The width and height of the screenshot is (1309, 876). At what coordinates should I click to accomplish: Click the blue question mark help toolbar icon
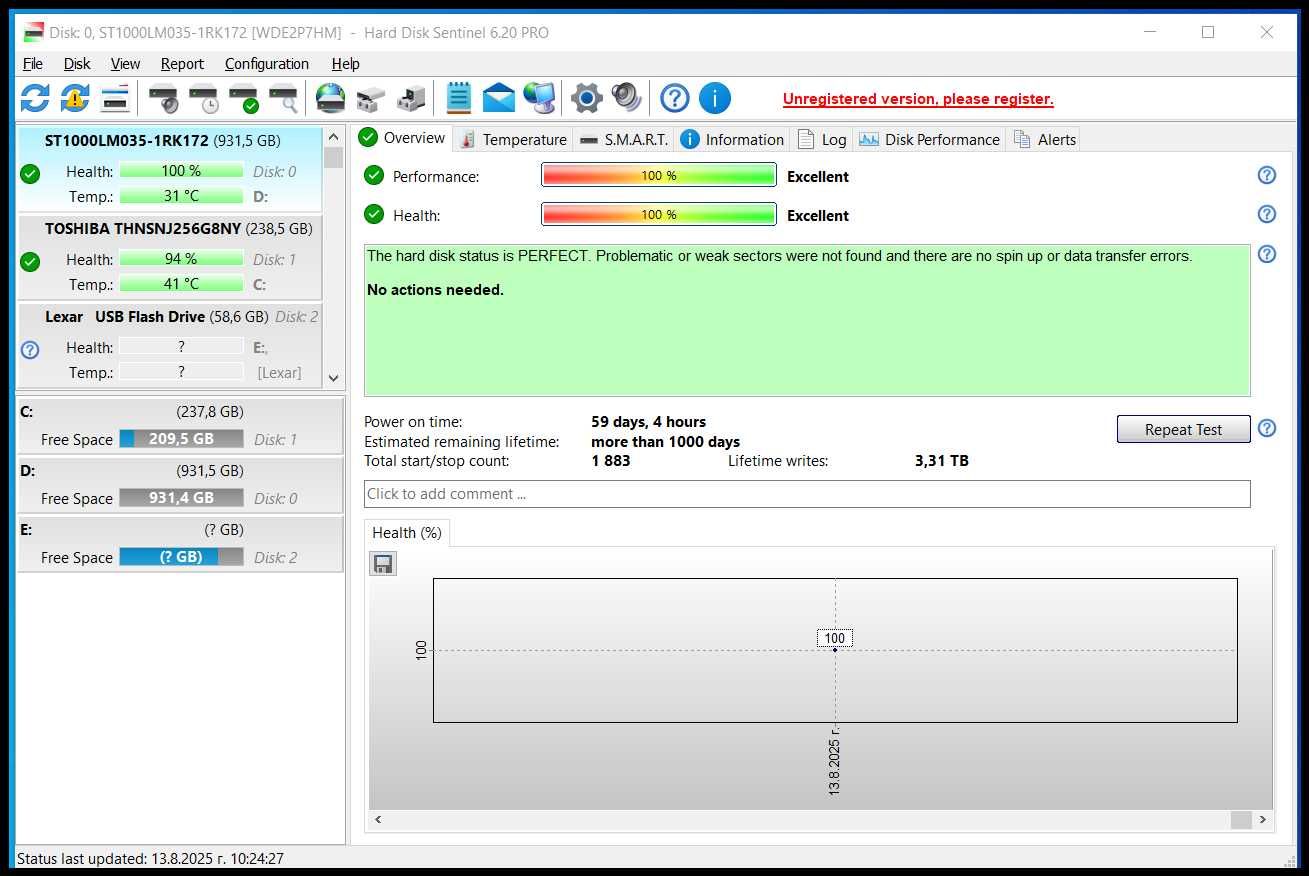[x=675, y=98]
